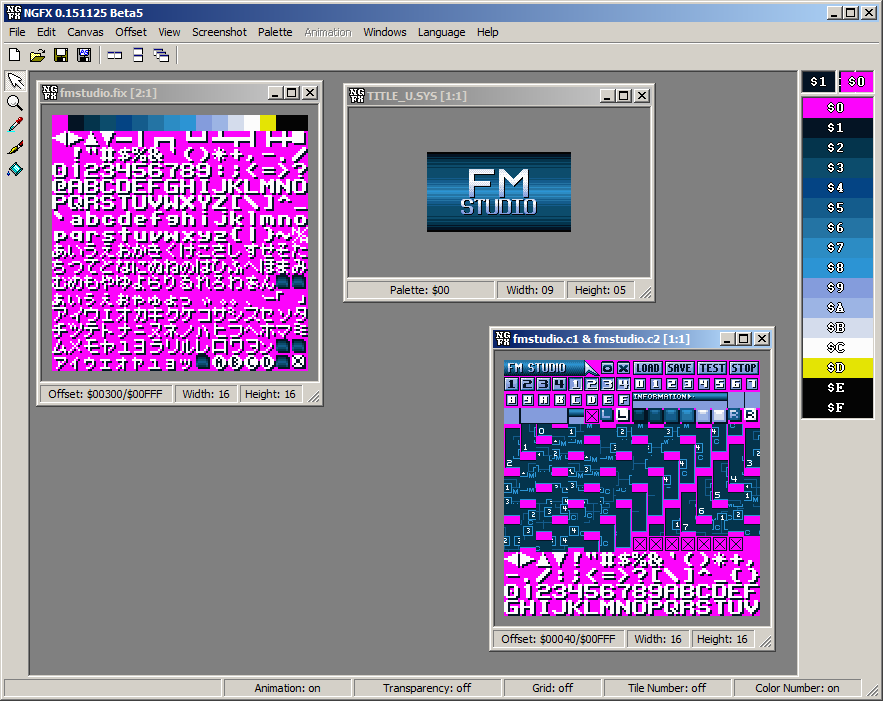Image resolution: width=883 pixels, height=701 pixels.
Task: Click Height: 05 field in TITLE_U.SYS window
Action: coord(600,290)
